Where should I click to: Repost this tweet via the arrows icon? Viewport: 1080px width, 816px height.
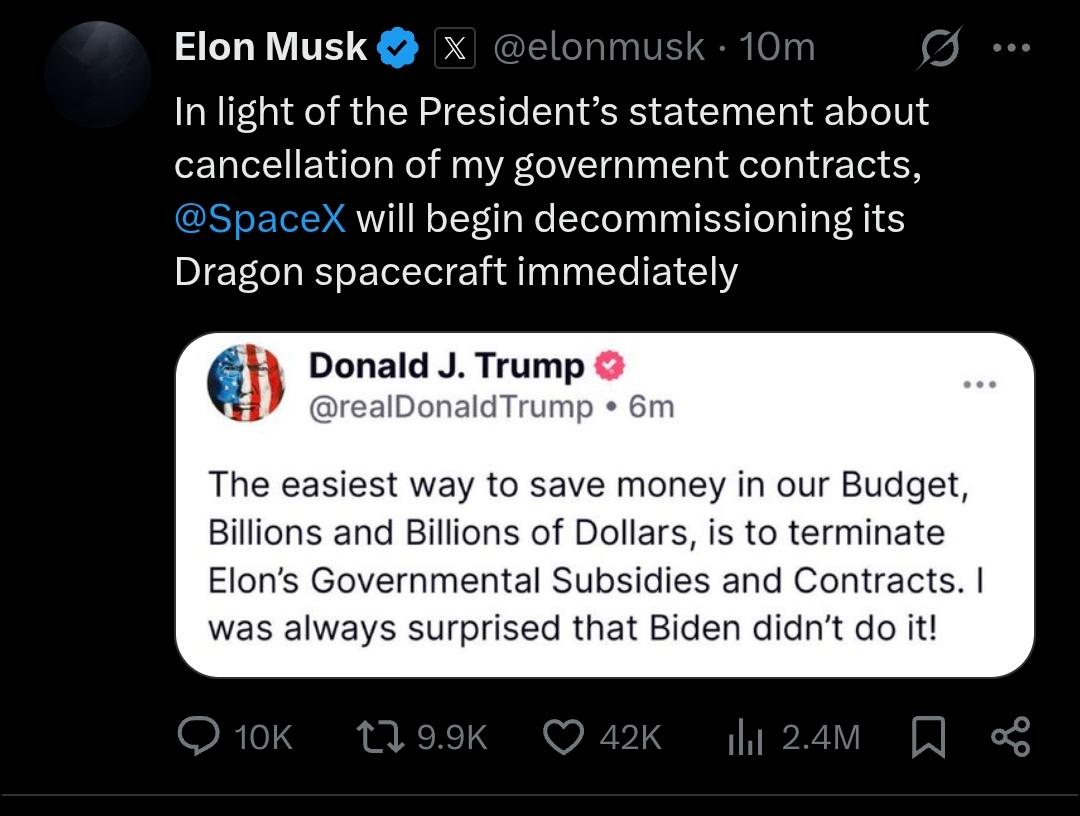380,737
